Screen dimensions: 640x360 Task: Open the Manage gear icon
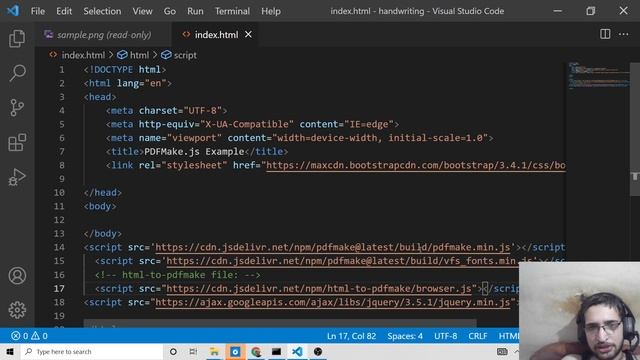(x=17, y=310)
